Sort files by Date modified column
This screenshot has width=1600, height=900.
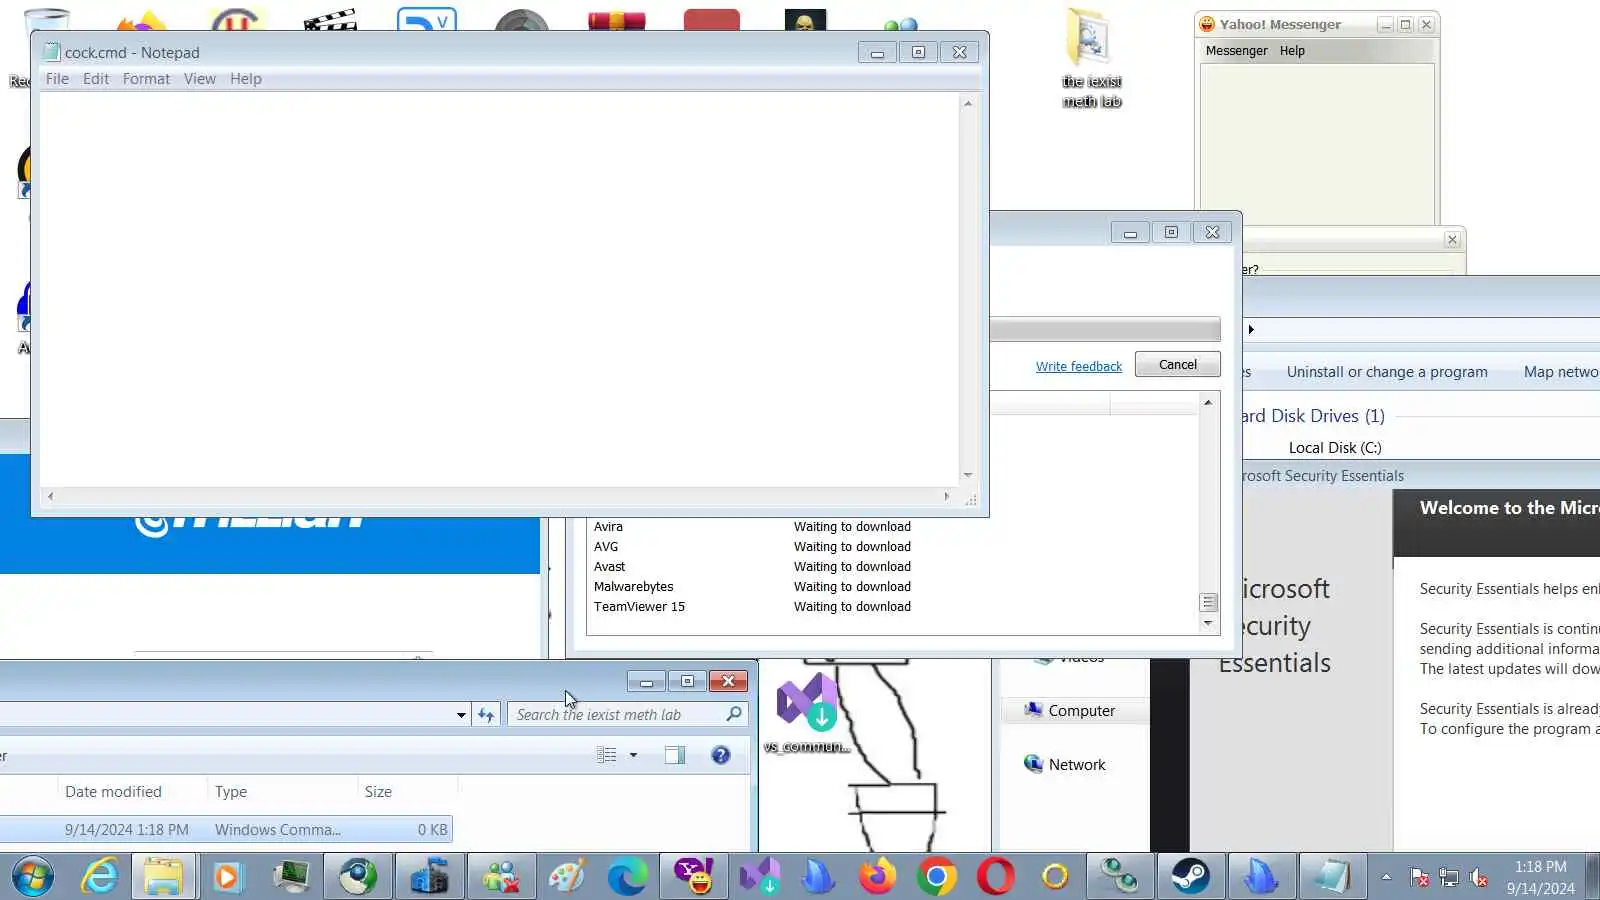point(132,792)
